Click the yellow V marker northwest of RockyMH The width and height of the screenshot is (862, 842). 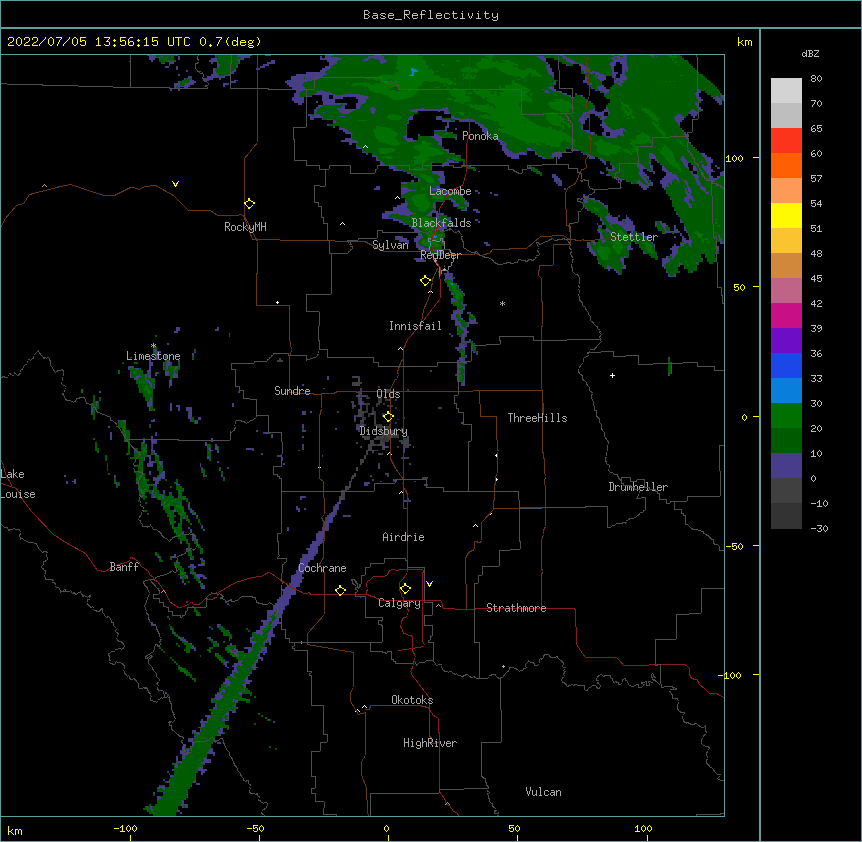coord(175,184)
